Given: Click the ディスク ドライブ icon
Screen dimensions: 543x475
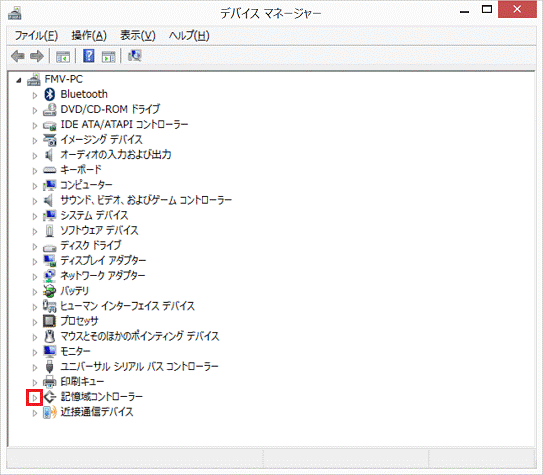Looking at the screenshot, I should 50,247.
